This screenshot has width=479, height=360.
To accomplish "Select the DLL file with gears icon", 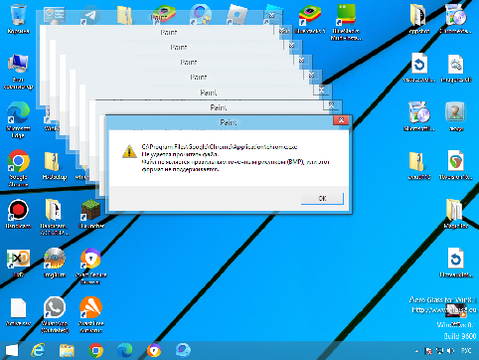I will coord(456,68).
